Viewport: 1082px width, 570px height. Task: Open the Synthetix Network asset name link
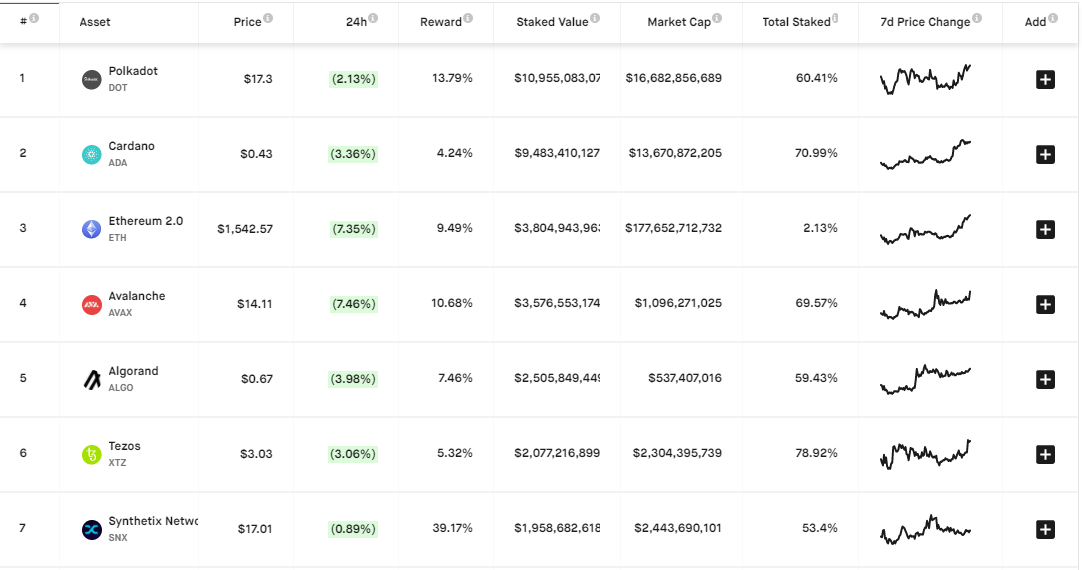pos(153,521)
